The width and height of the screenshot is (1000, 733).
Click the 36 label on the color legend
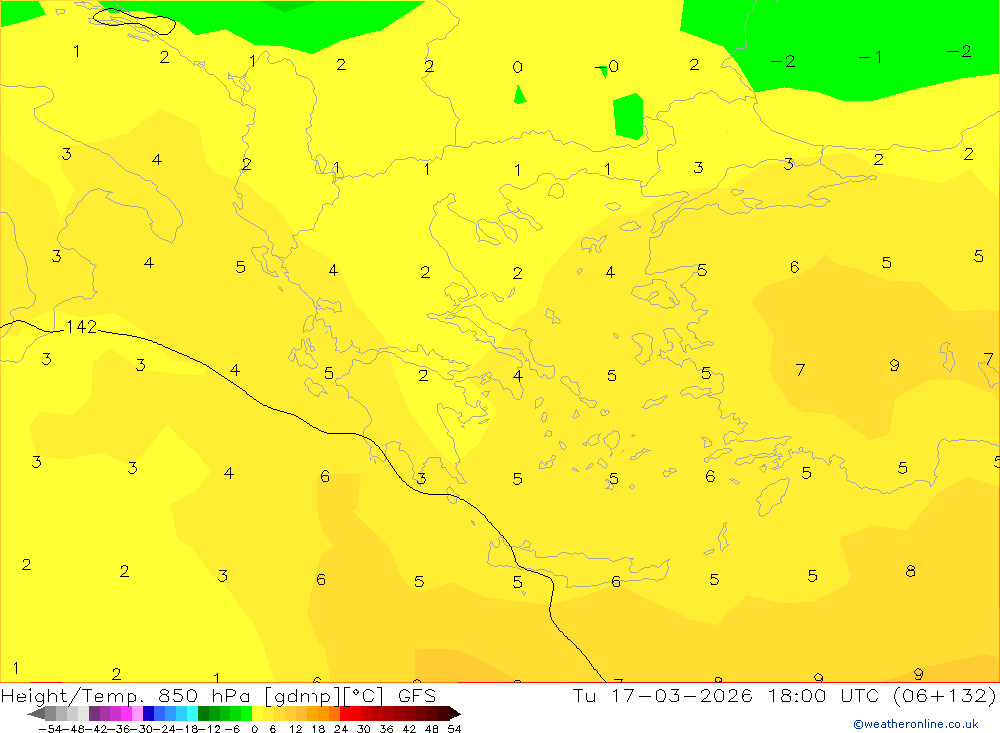coord(386,729)
